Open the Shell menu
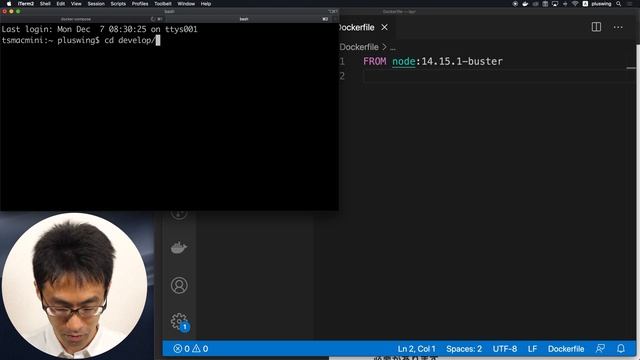 coord(45,4)
